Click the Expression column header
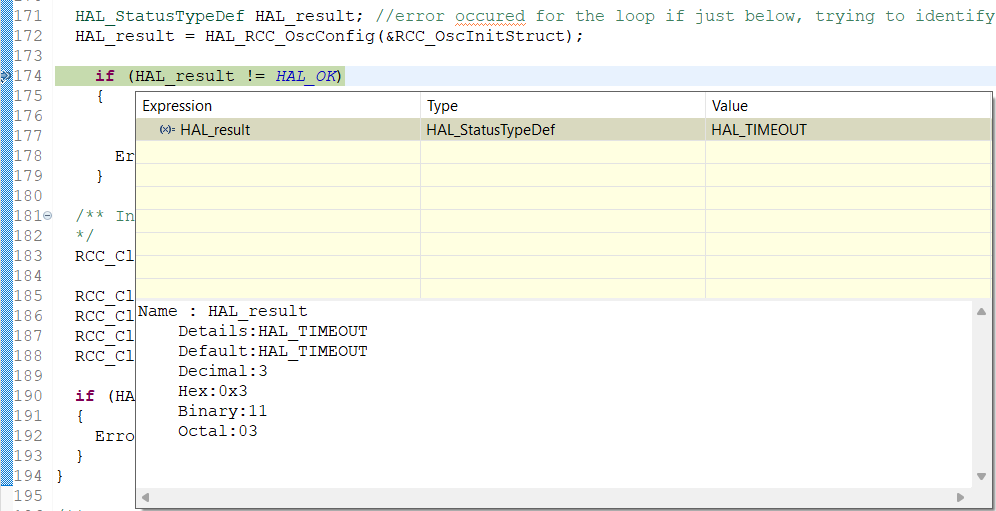Screen dimensions: 996x511 coord(177,106)
